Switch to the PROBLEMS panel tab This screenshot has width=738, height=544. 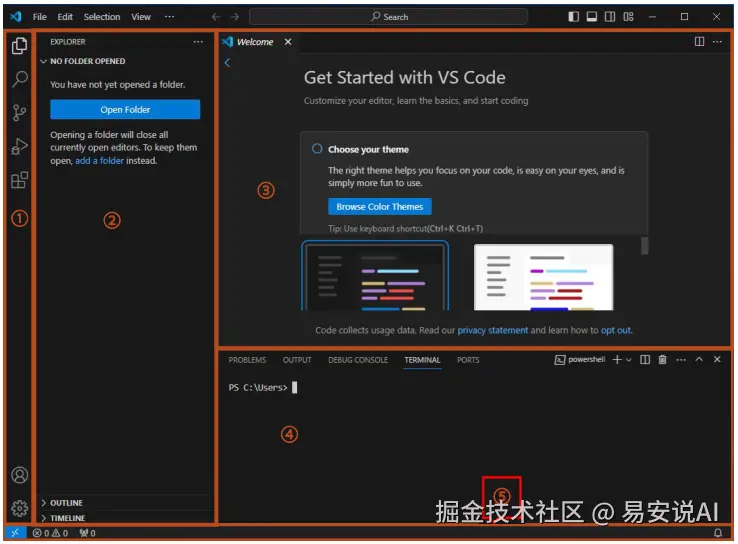(247, 360)
